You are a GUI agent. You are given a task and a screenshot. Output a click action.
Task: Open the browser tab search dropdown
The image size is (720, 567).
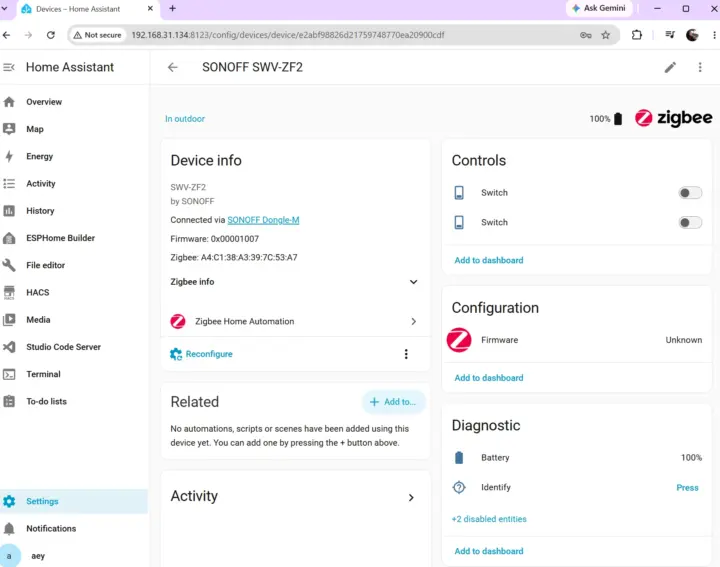[x=5, y=8]
